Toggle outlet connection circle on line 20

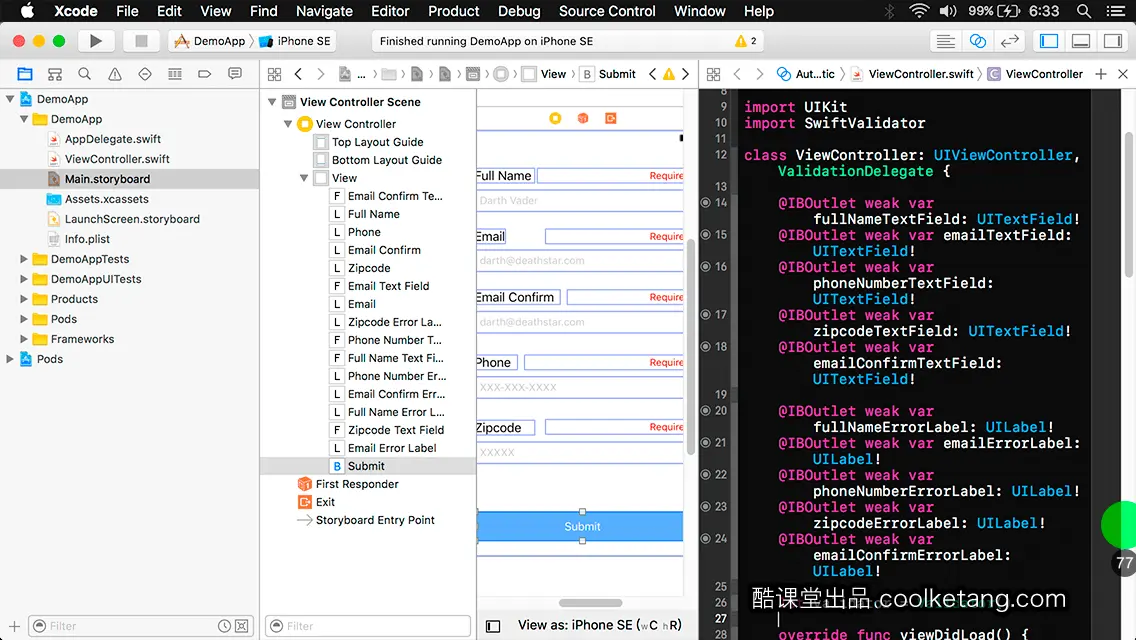point(705,410)
